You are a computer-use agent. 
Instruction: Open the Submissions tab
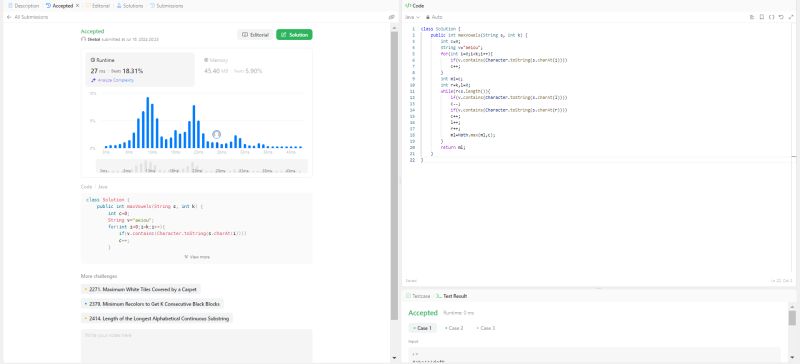[x=166, y=6]
